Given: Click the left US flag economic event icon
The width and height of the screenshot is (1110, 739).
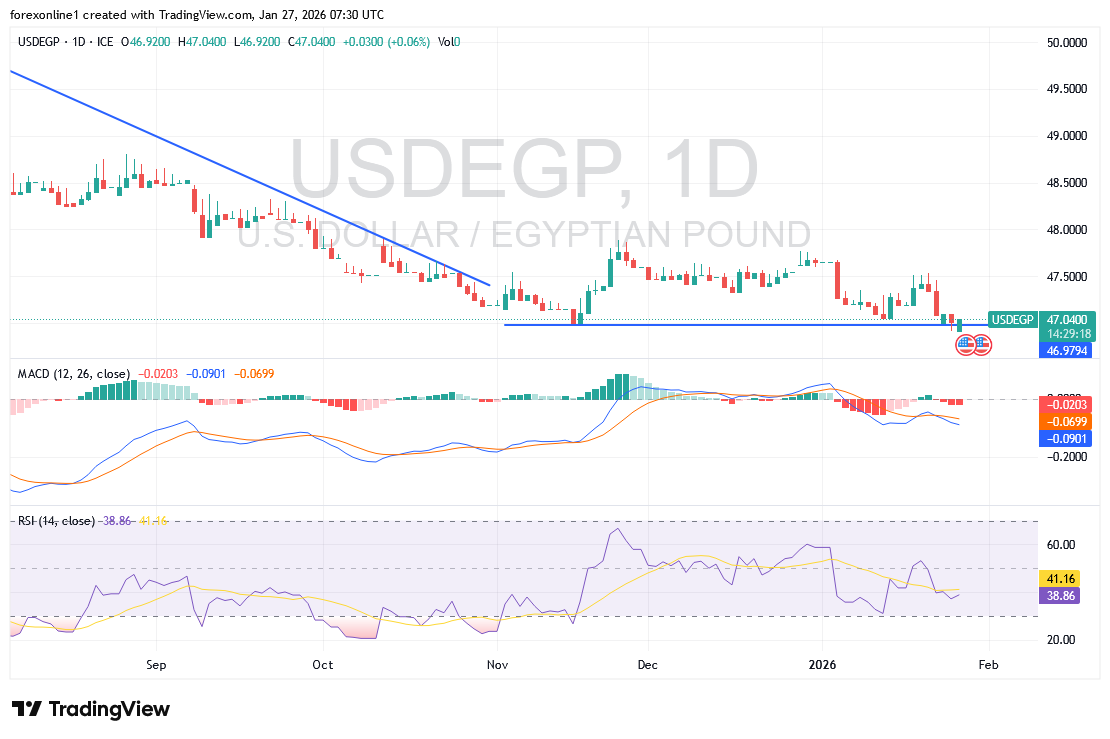Looking at the screenshot, I should [965, 345].
